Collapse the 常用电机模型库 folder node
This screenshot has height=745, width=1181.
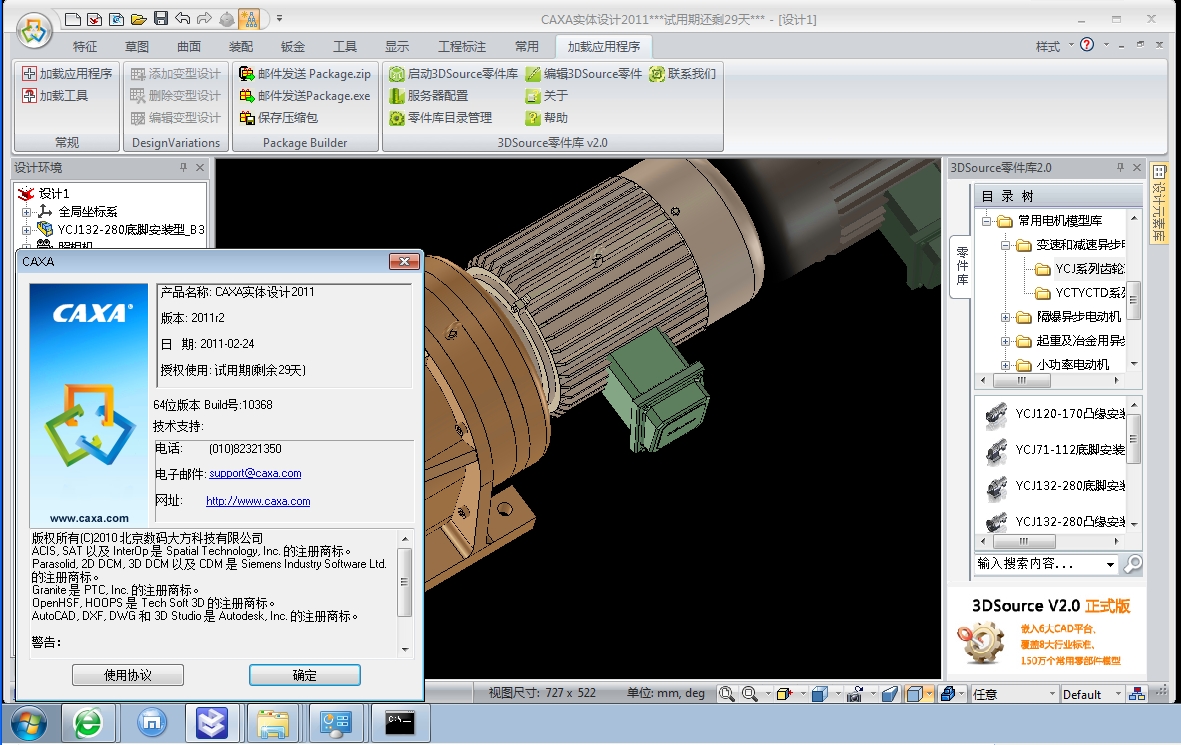click(x=986, y=221)
